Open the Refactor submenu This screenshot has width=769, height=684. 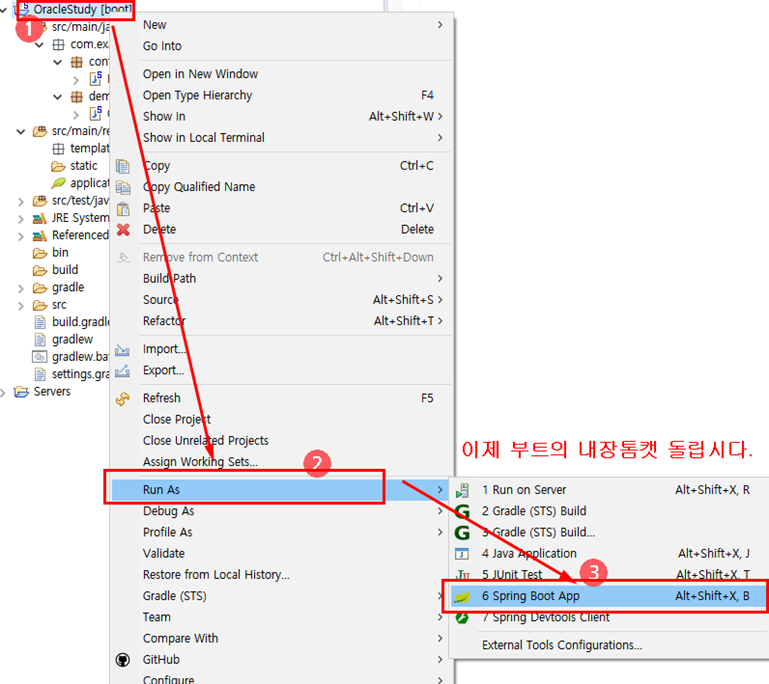coord(281,321)
